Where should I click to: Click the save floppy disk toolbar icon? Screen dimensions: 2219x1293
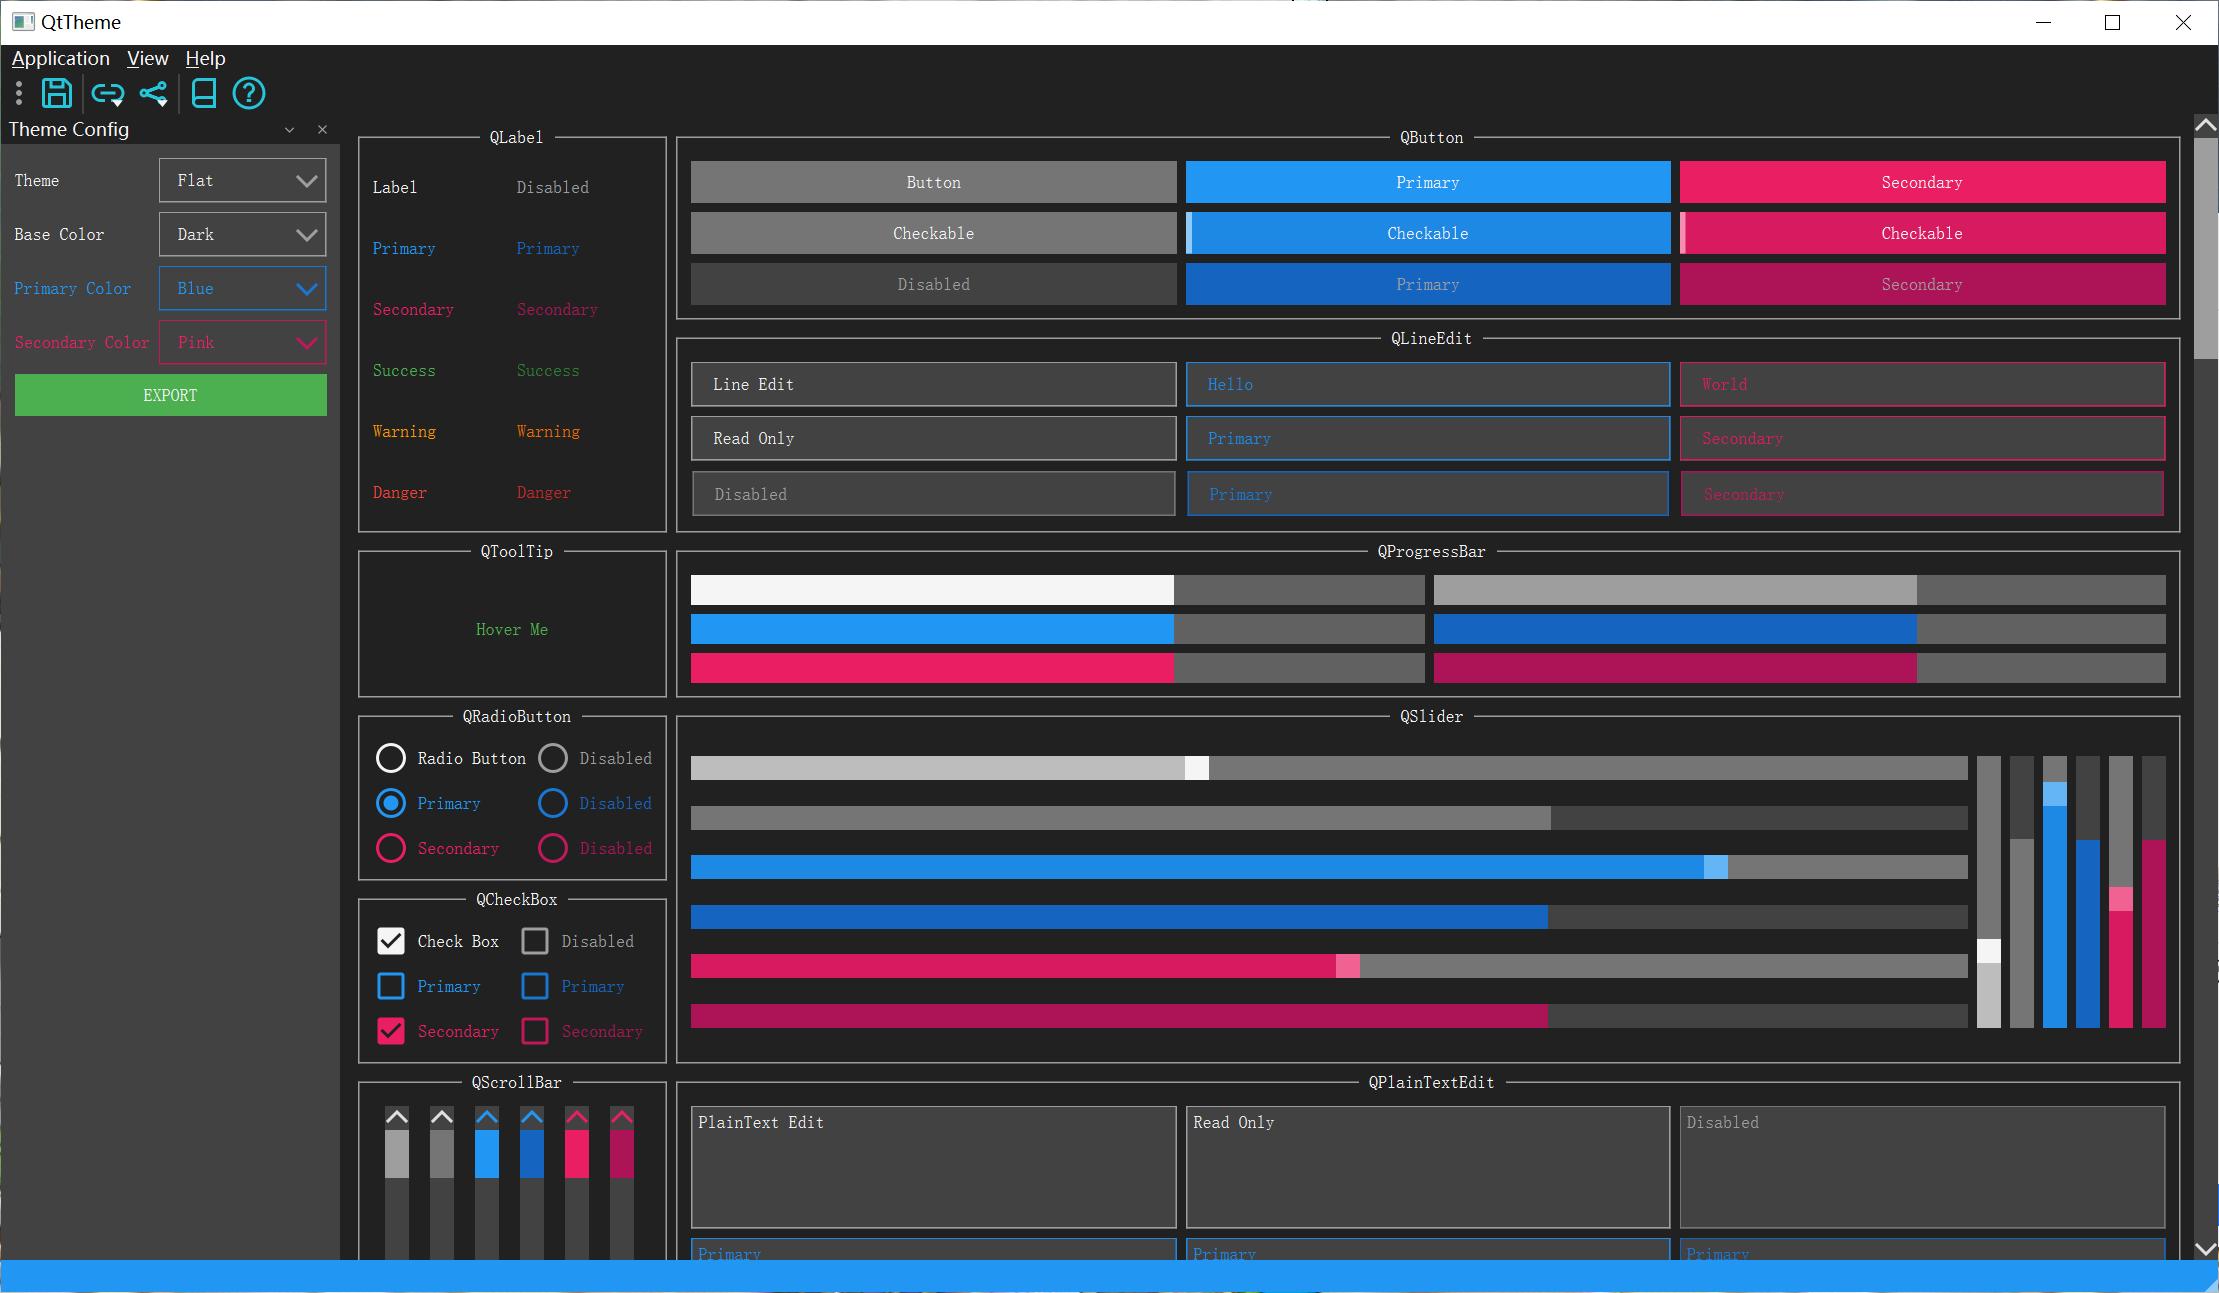coord(56,93)
